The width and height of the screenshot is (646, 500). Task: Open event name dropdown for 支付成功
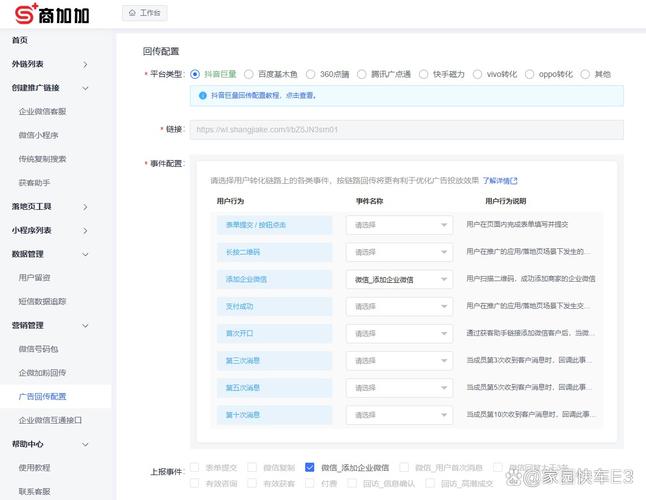pos(399,306)
